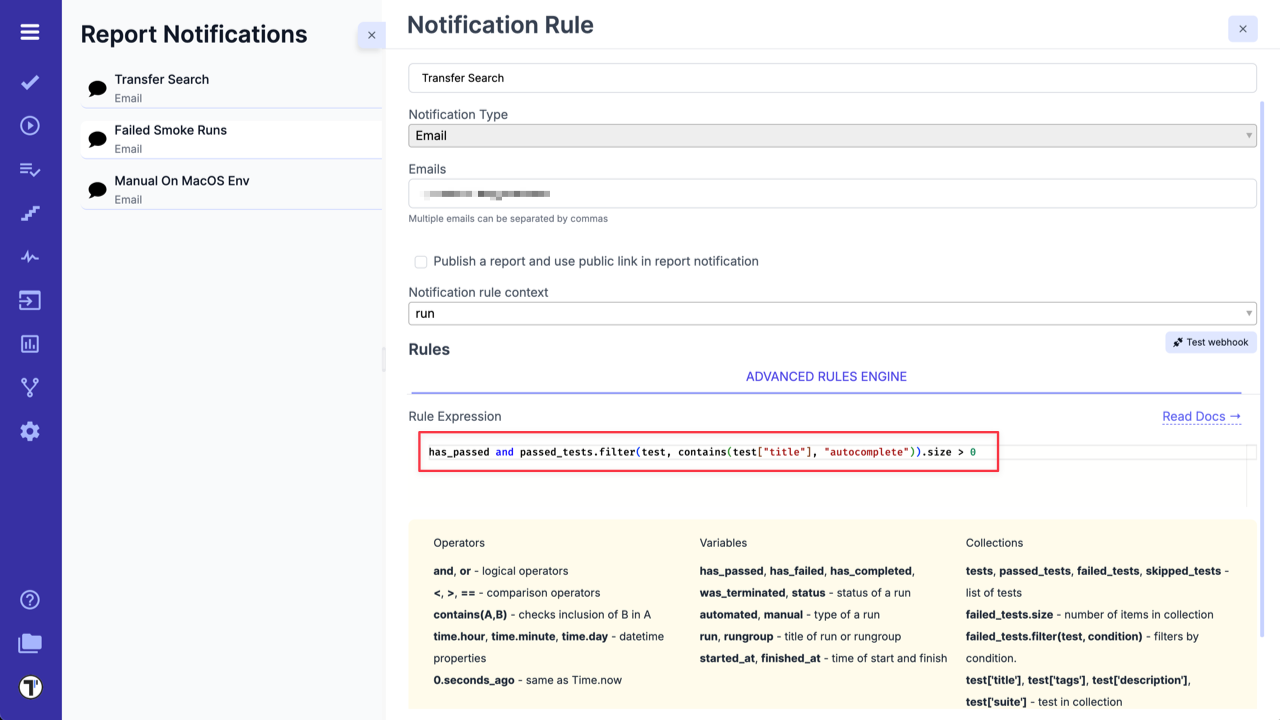Viewport: 1280px width, 720px height.
Task: Click the Test webhook button
Action: (1210, 341)
